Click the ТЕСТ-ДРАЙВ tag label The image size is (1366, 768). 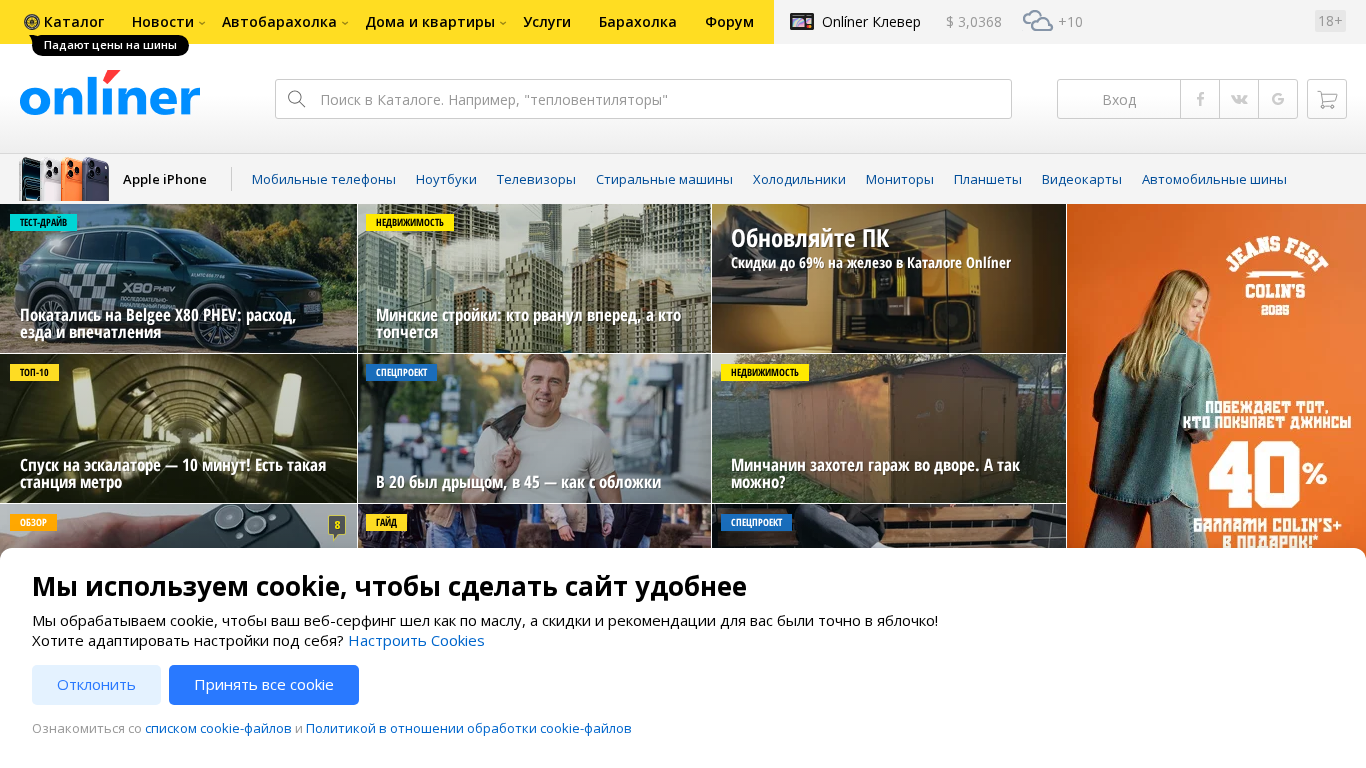[43, 222]
